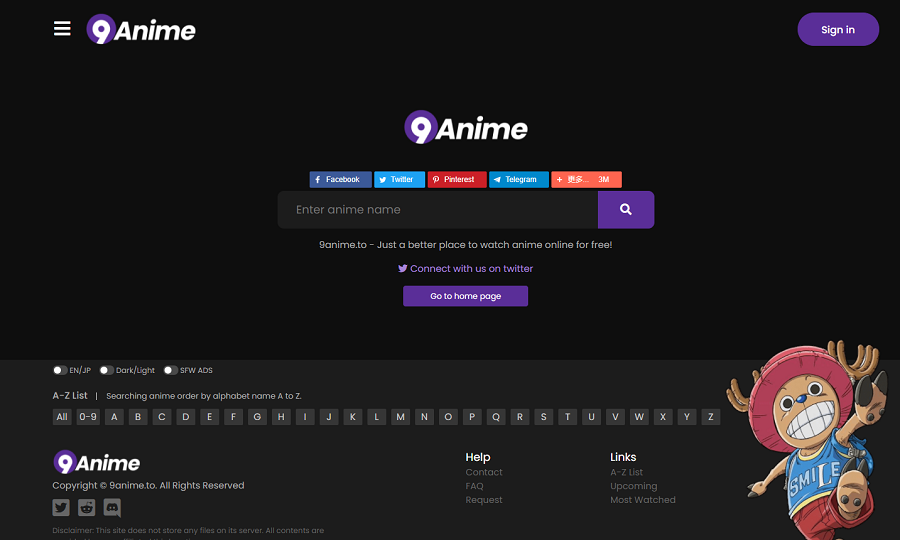
Task: Open the FAQ help link
Action: pyautogui.click(x=475, y=486)
